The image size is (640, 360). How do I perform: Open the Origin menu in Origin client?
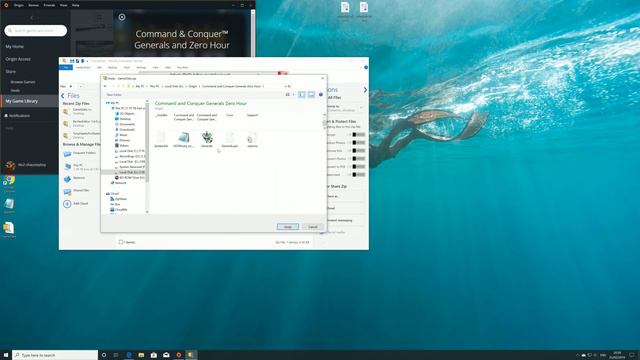pyautogui.click(x=19, y=5)
